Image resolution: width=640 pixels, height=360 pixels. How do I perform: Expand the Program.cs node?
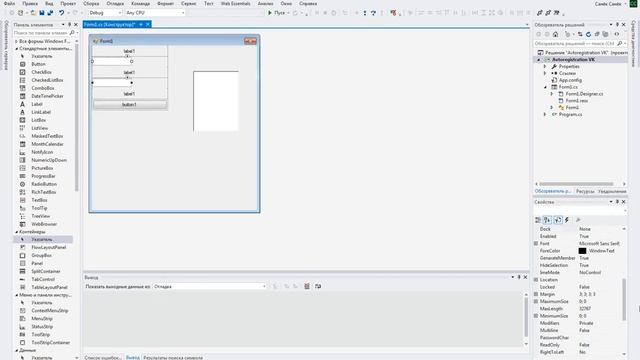point(545,115)
